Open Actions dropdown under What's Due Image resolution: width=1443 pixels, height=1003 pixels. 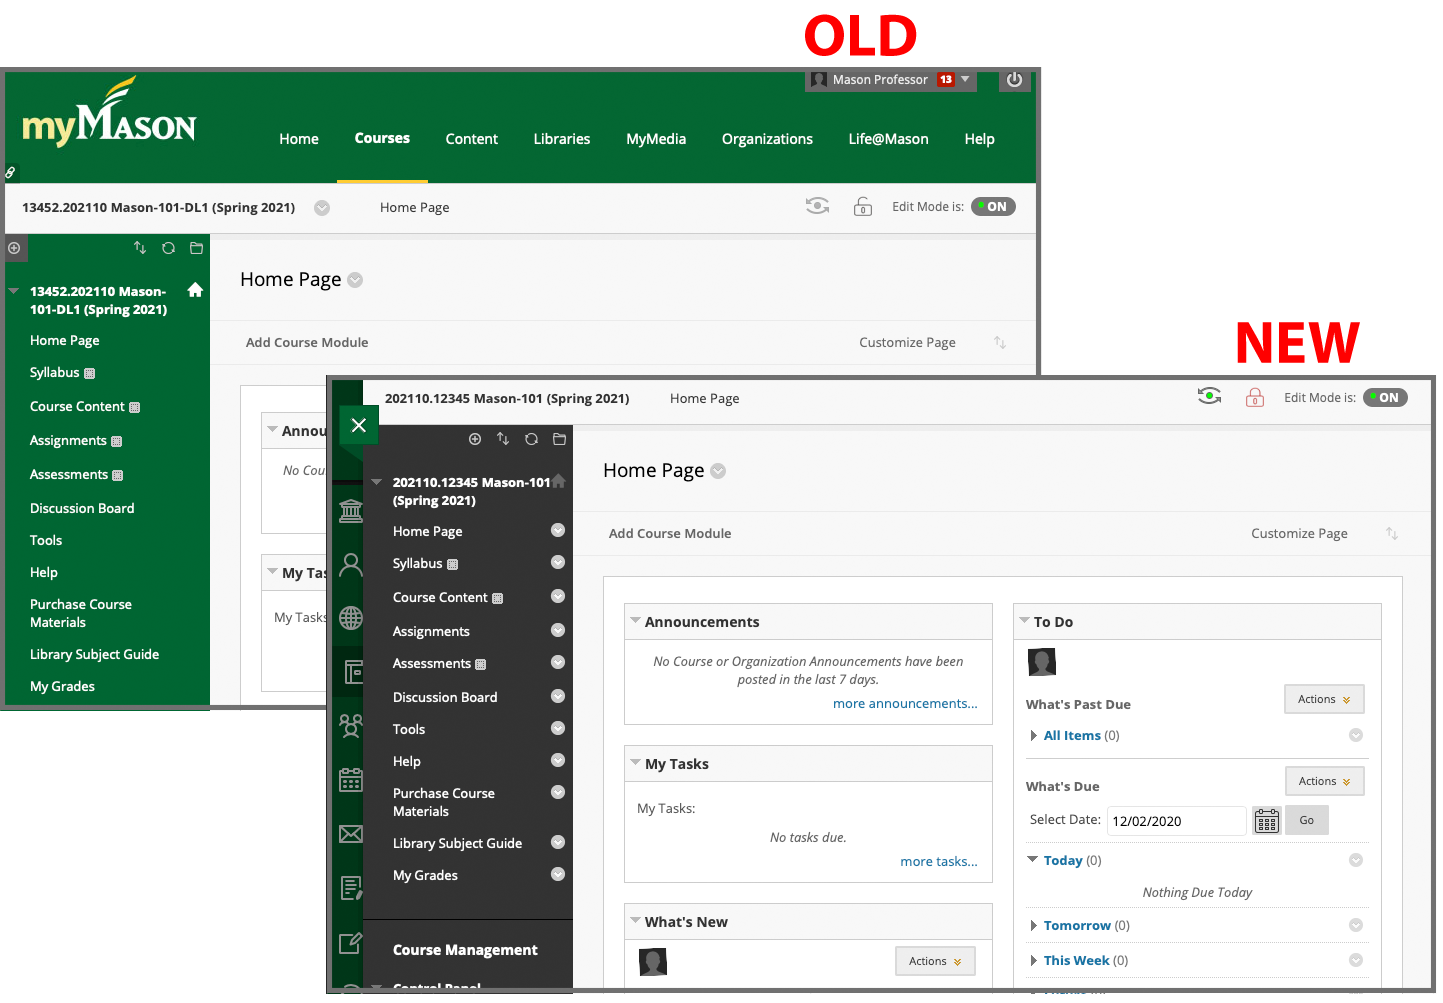click(1325, 781)
